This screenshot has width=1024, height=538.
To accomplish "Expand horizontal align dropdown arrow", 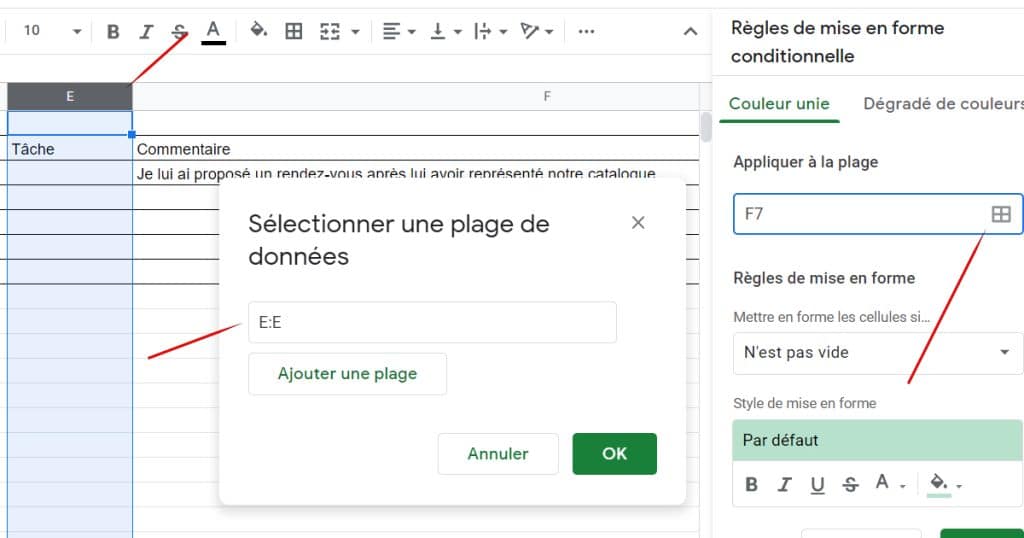I will click(411, 31).
